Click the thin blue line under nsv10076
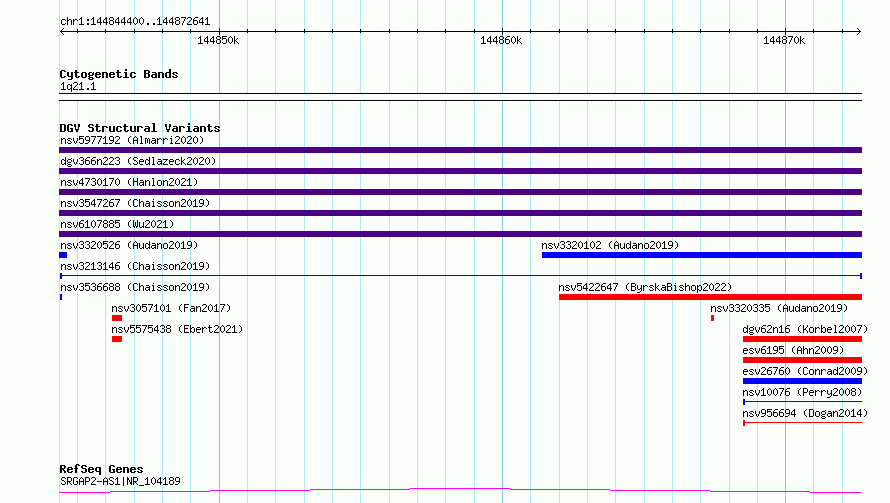 tap(803, 402)
